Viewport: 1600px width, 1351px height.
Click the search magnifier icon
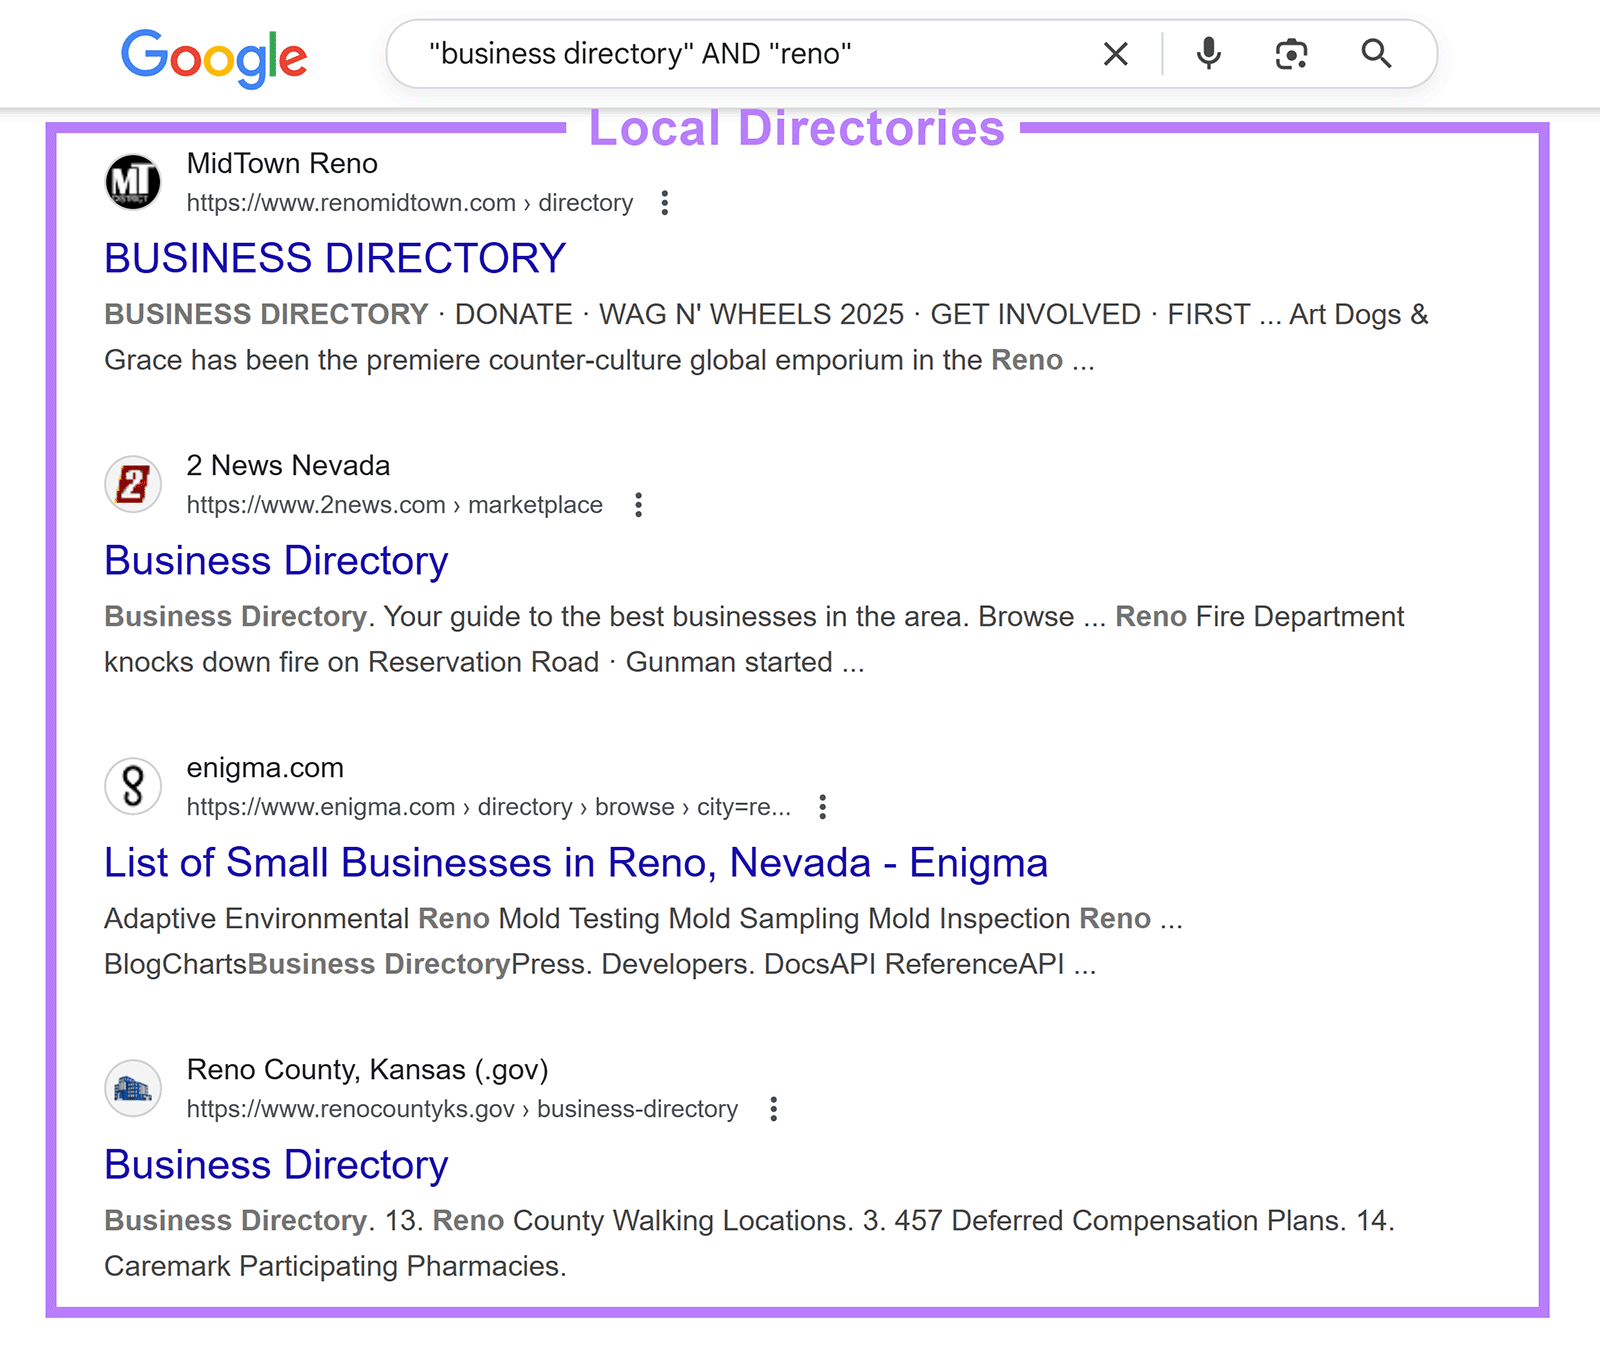click(1377, 54)
